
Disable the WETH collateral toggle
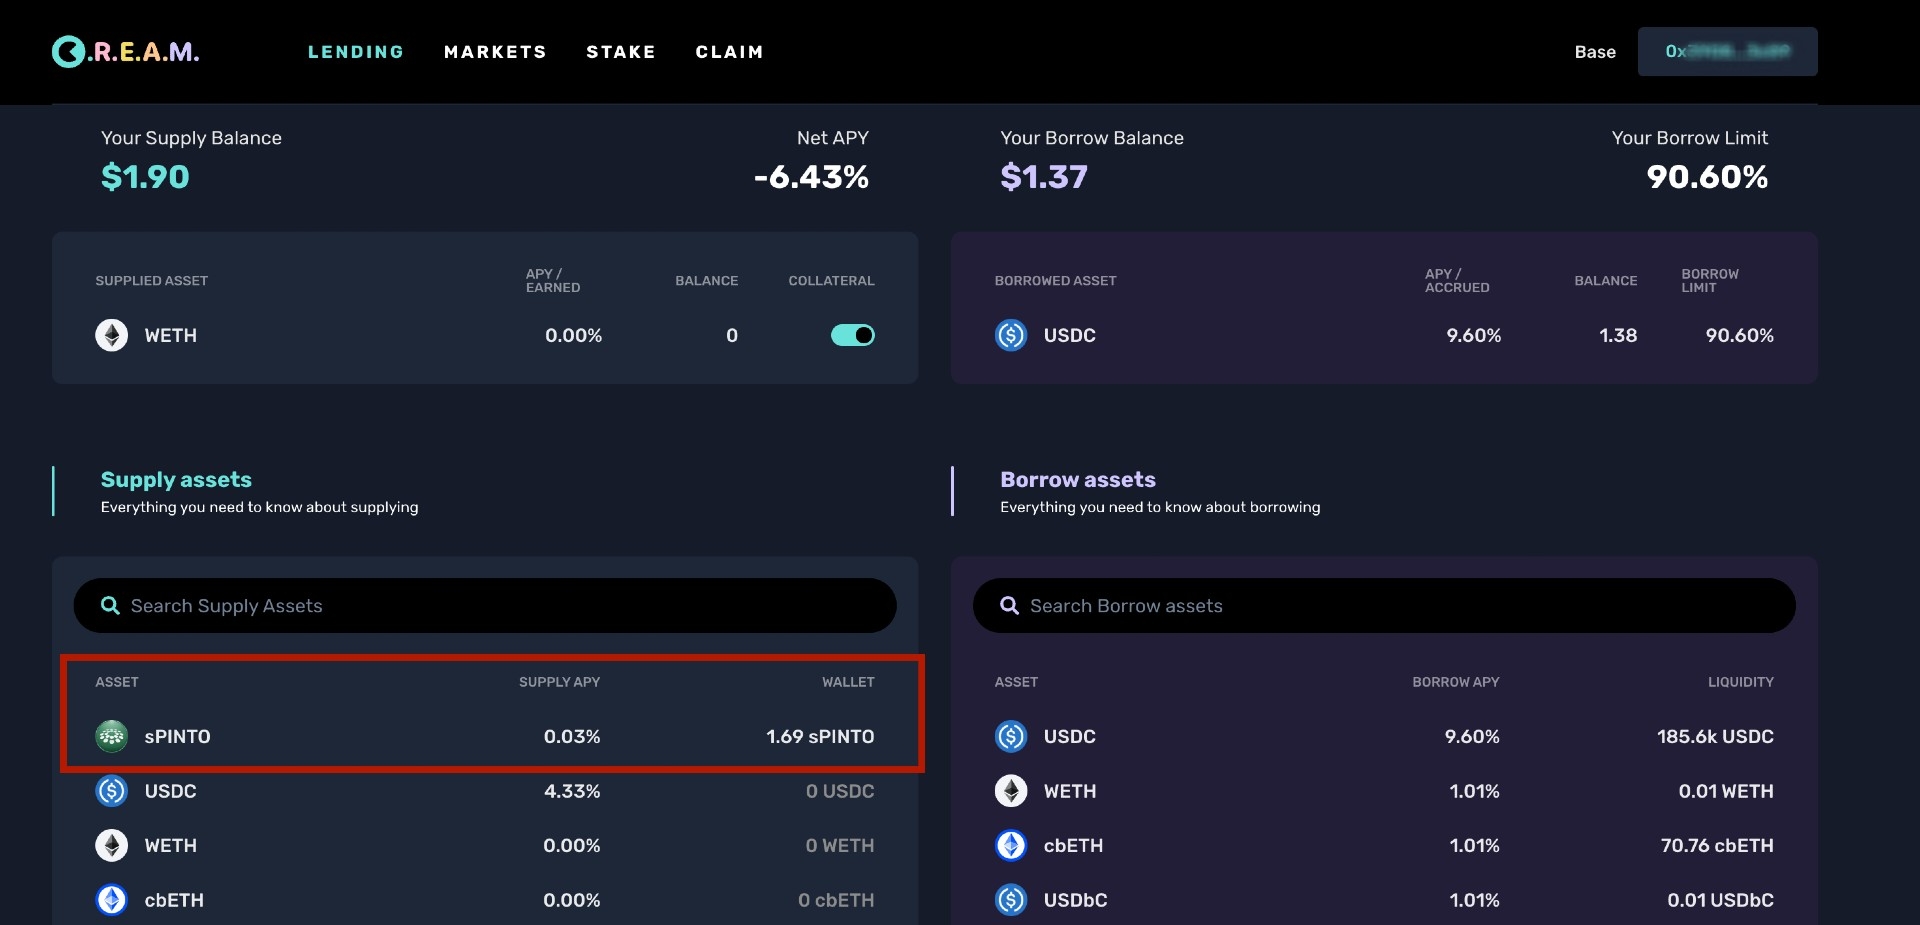852,335
